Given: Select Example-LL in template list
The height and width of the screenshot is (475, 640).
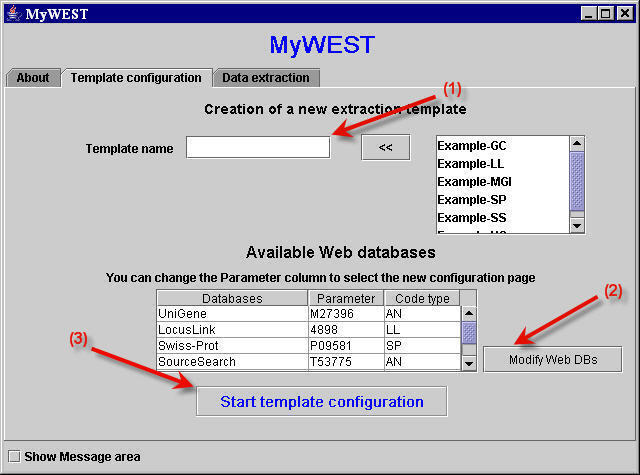Looking at the screenshot, I should coord(503,164).
